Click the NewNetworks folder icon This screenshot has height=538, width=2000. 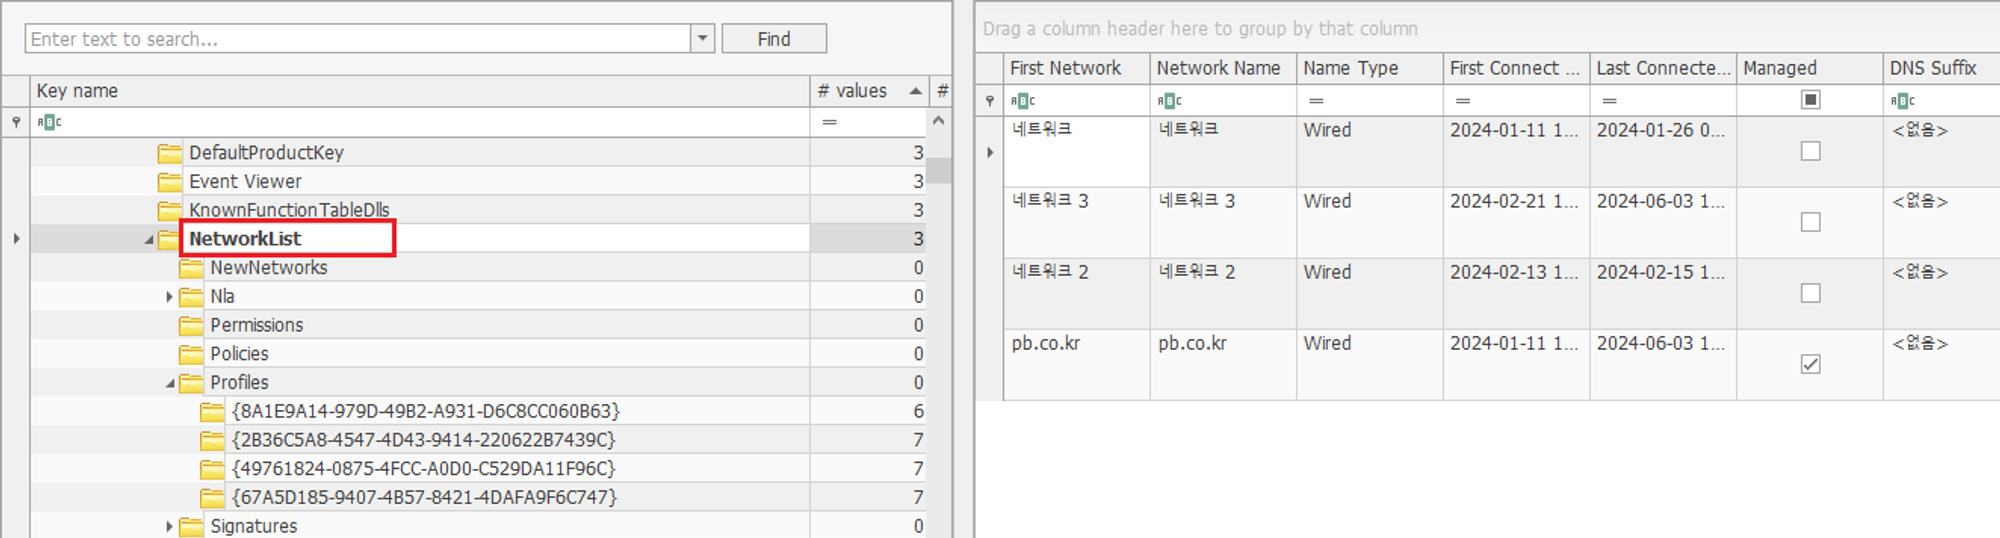pos(191,268)
